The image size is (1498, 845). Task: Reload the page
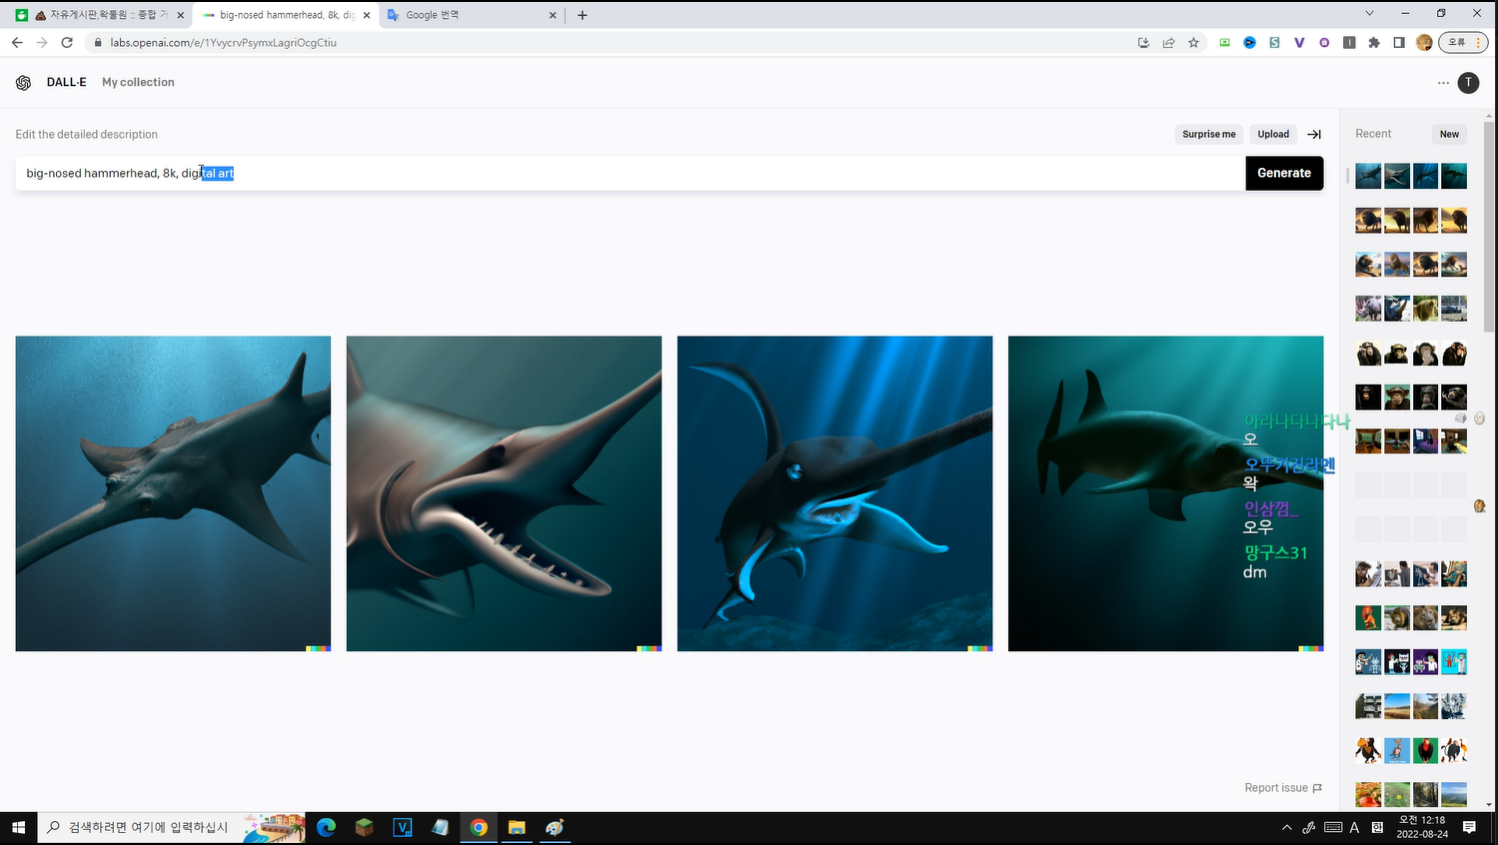click(x=67, y=43)
